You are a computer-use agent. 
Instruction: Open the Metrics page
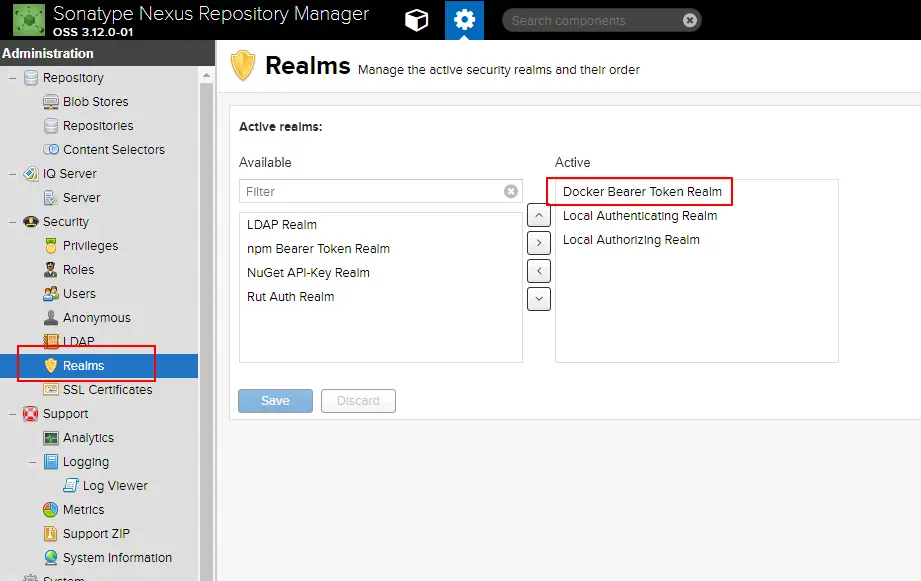83,510
